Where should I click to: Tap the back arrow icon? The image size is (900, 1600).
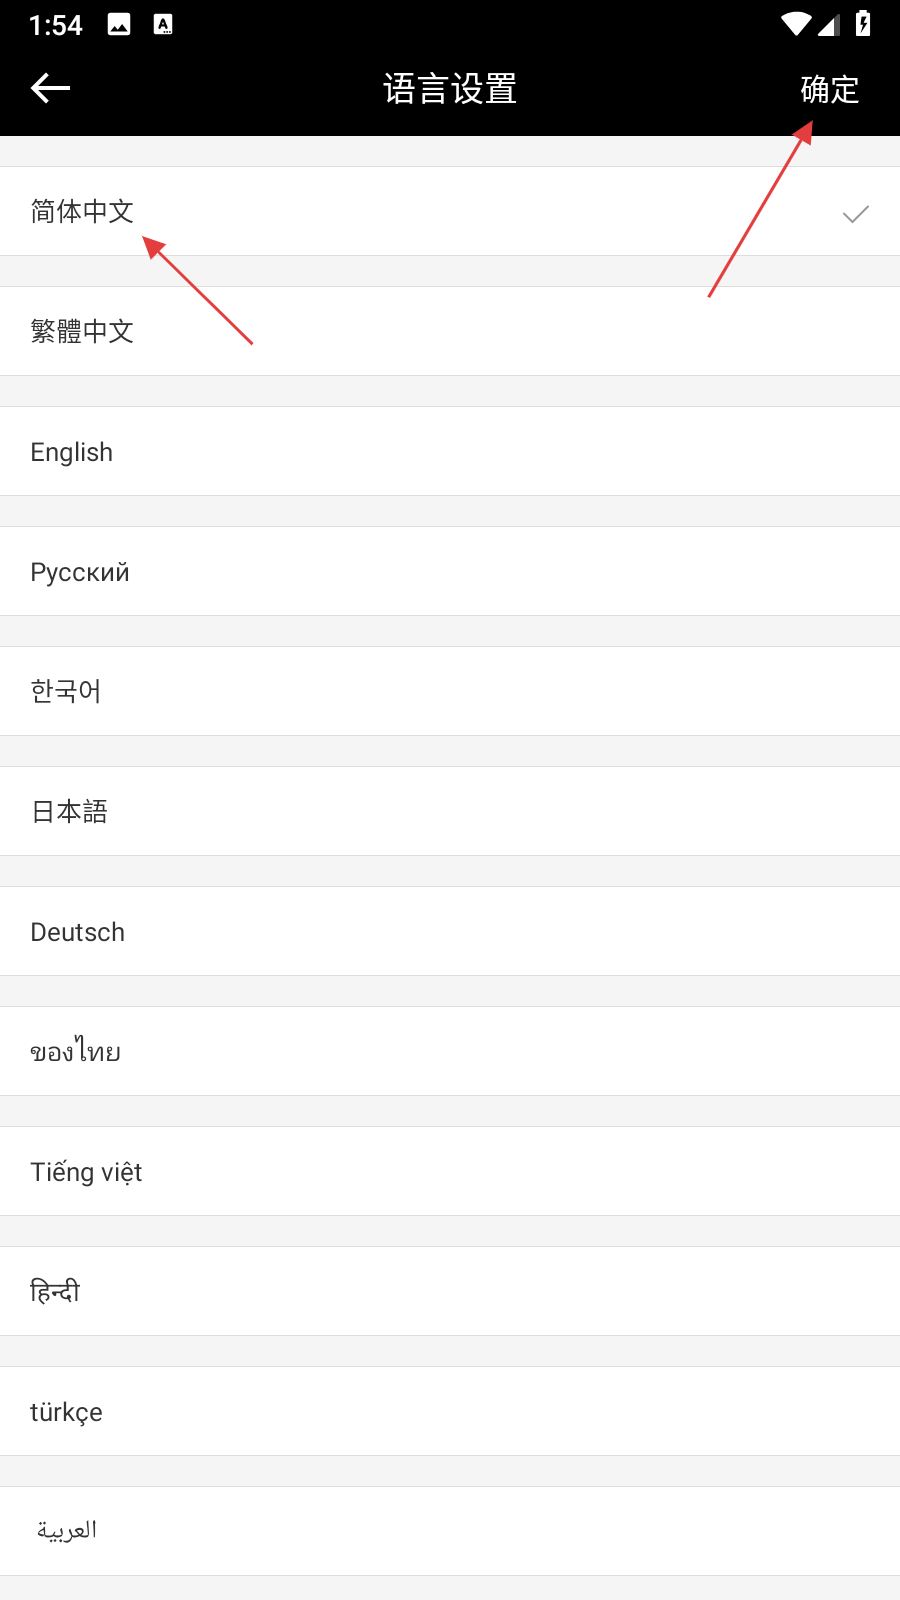click(50, 88)
